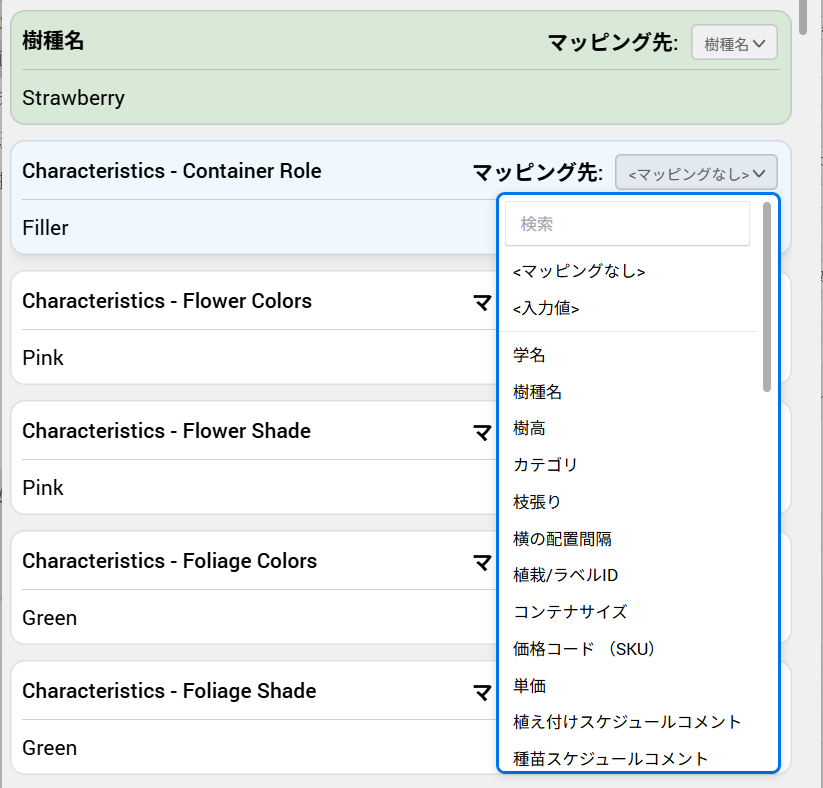Open the 樹種名 mapping dropdown
Viewport: 823px width, 788px height.
[734, 43]
